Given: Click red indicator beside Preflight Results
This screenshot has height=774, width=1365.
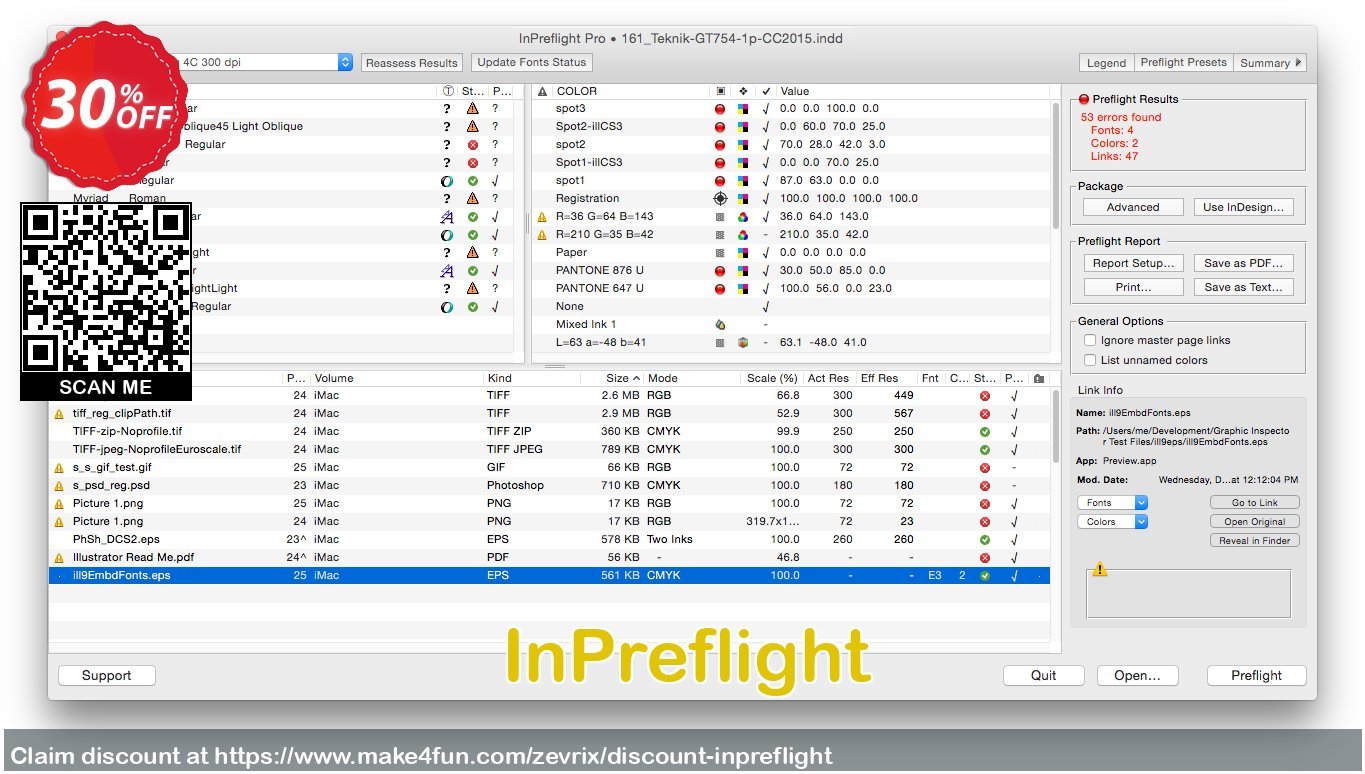Looking at the screenshot, I should [x=1083, y=99].
